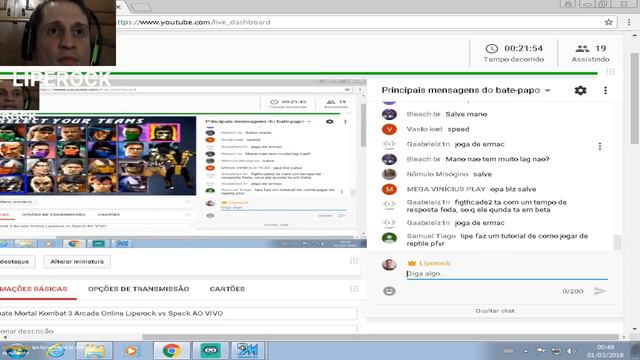The image size is (640, 360).
Task: Click the message 'Mano nao tem muito lag nao?'
Action: click(497, 159)
